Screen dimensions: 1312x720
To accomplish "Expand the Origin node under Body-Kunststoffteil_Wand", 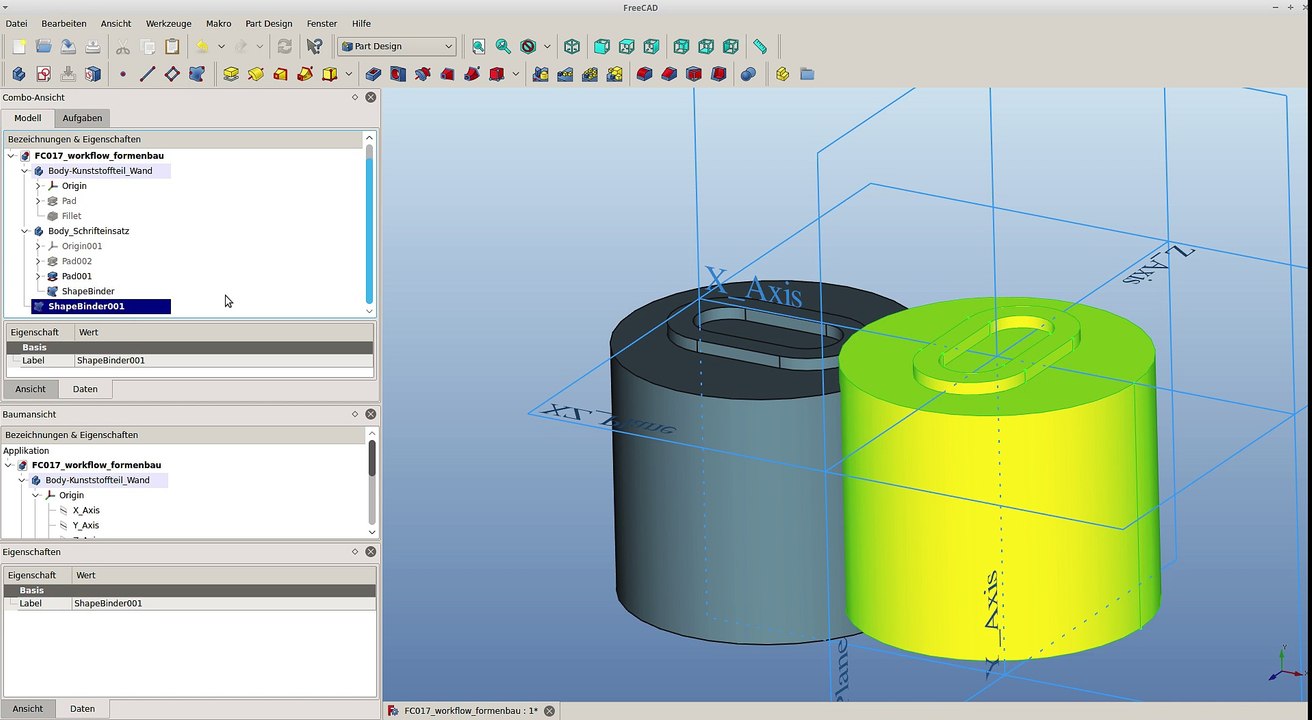I will coord(38,186).
